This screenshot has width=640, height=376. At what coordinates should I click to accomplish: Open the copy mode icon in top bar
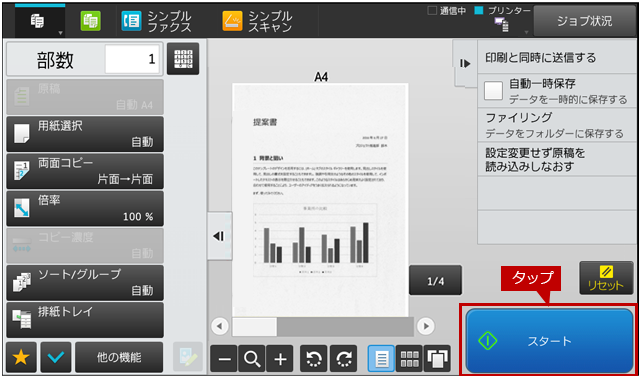pos(40,21)
